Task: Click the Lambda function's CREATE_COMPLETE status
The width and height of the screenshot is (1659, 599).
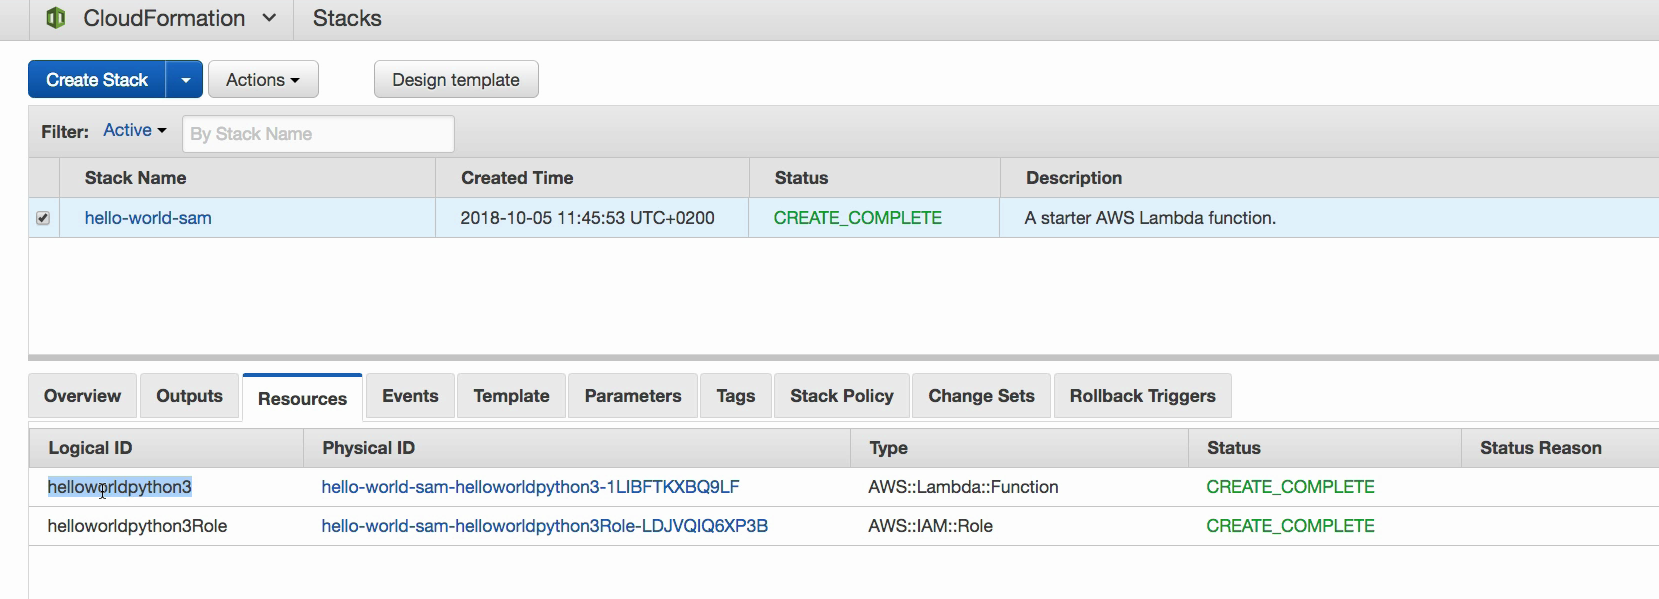Action: point(1290,487)
